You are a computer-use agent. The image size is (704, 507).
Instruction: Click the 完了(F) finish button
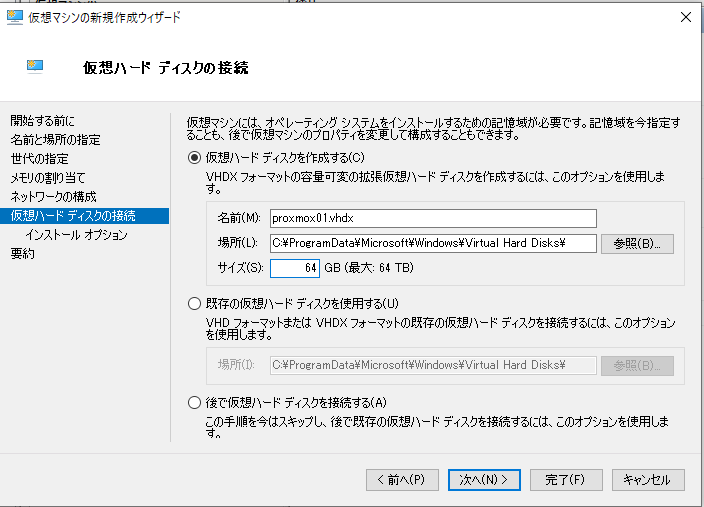pos(565,480)
